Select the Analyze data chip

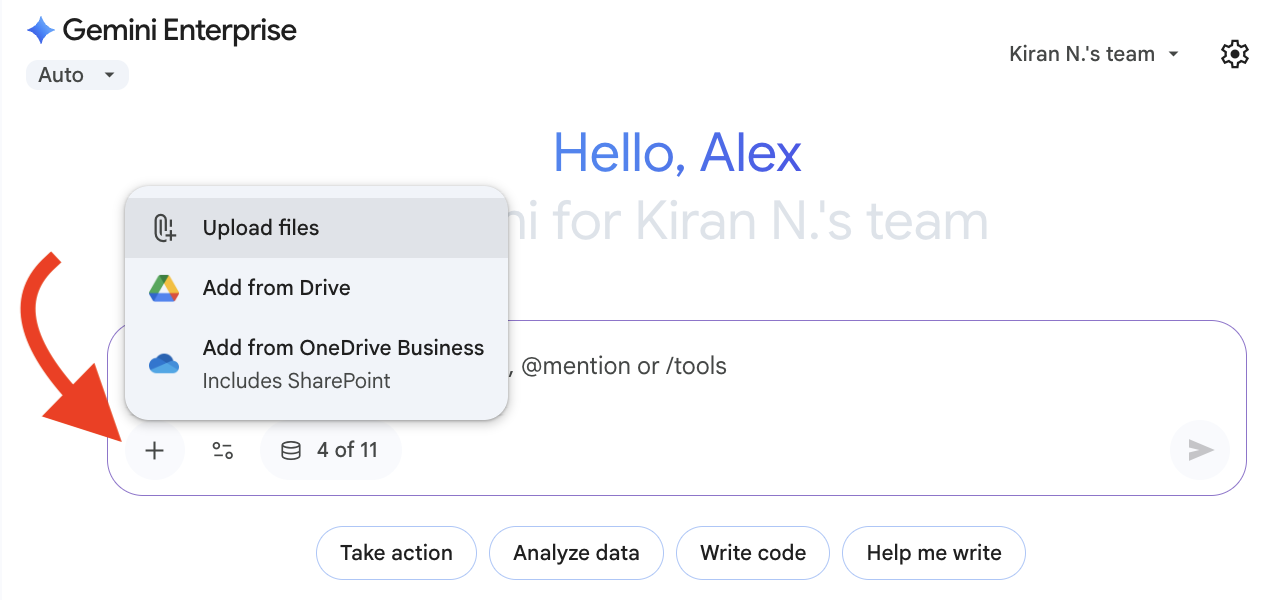point(576,552)
